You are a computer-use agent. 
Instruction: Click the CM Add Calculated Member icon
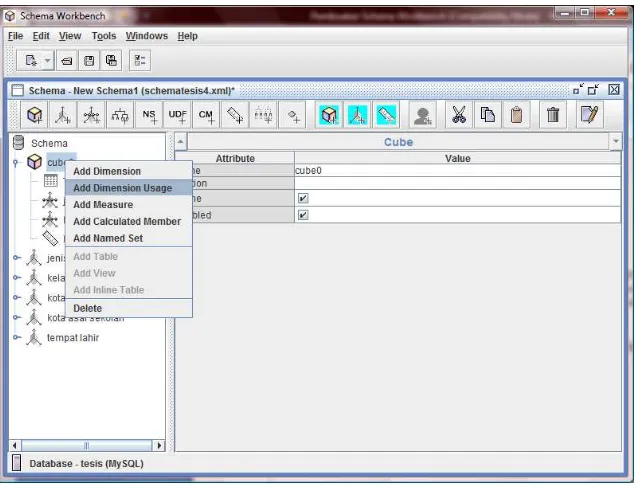click(206, 115)
